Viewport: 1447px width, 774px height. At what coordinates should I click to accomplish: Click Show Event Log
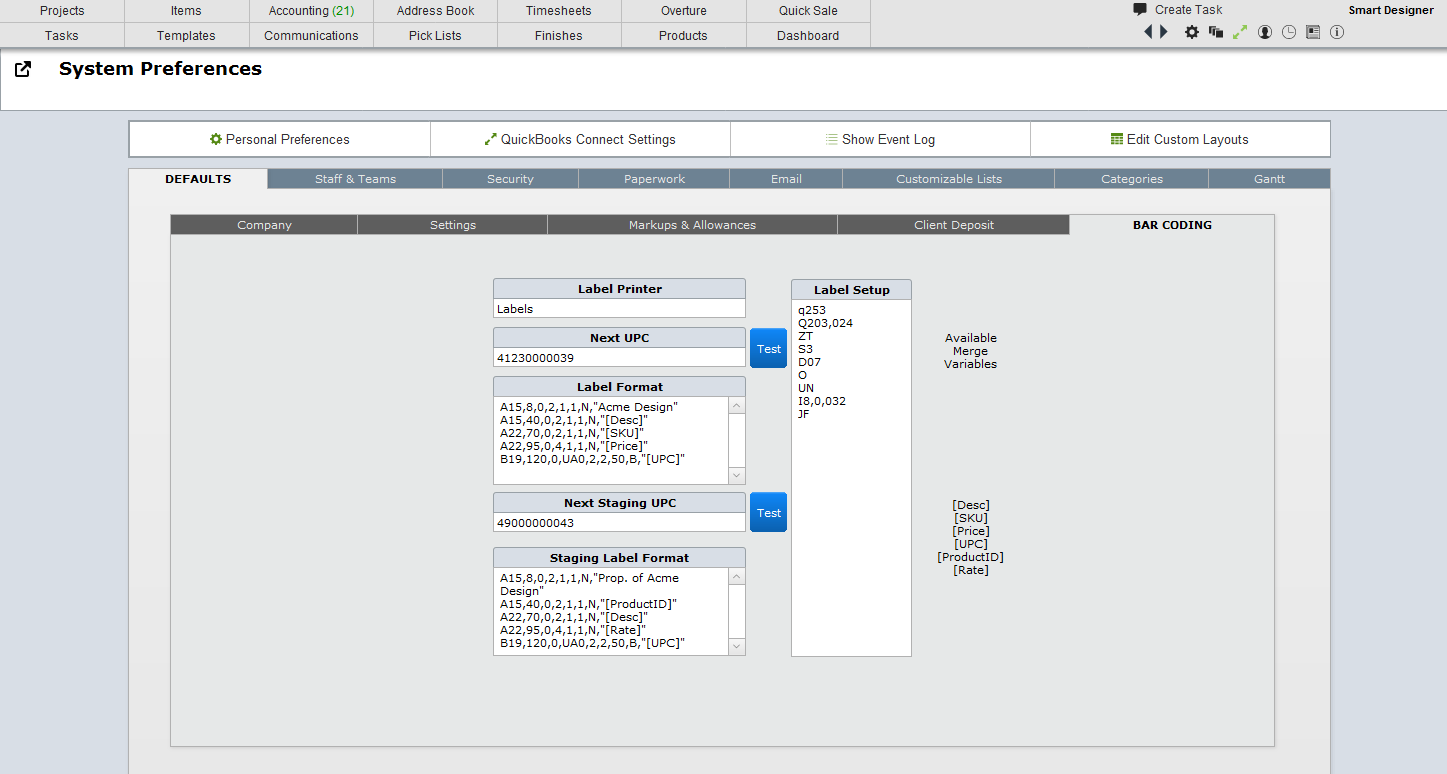[880, 139]
